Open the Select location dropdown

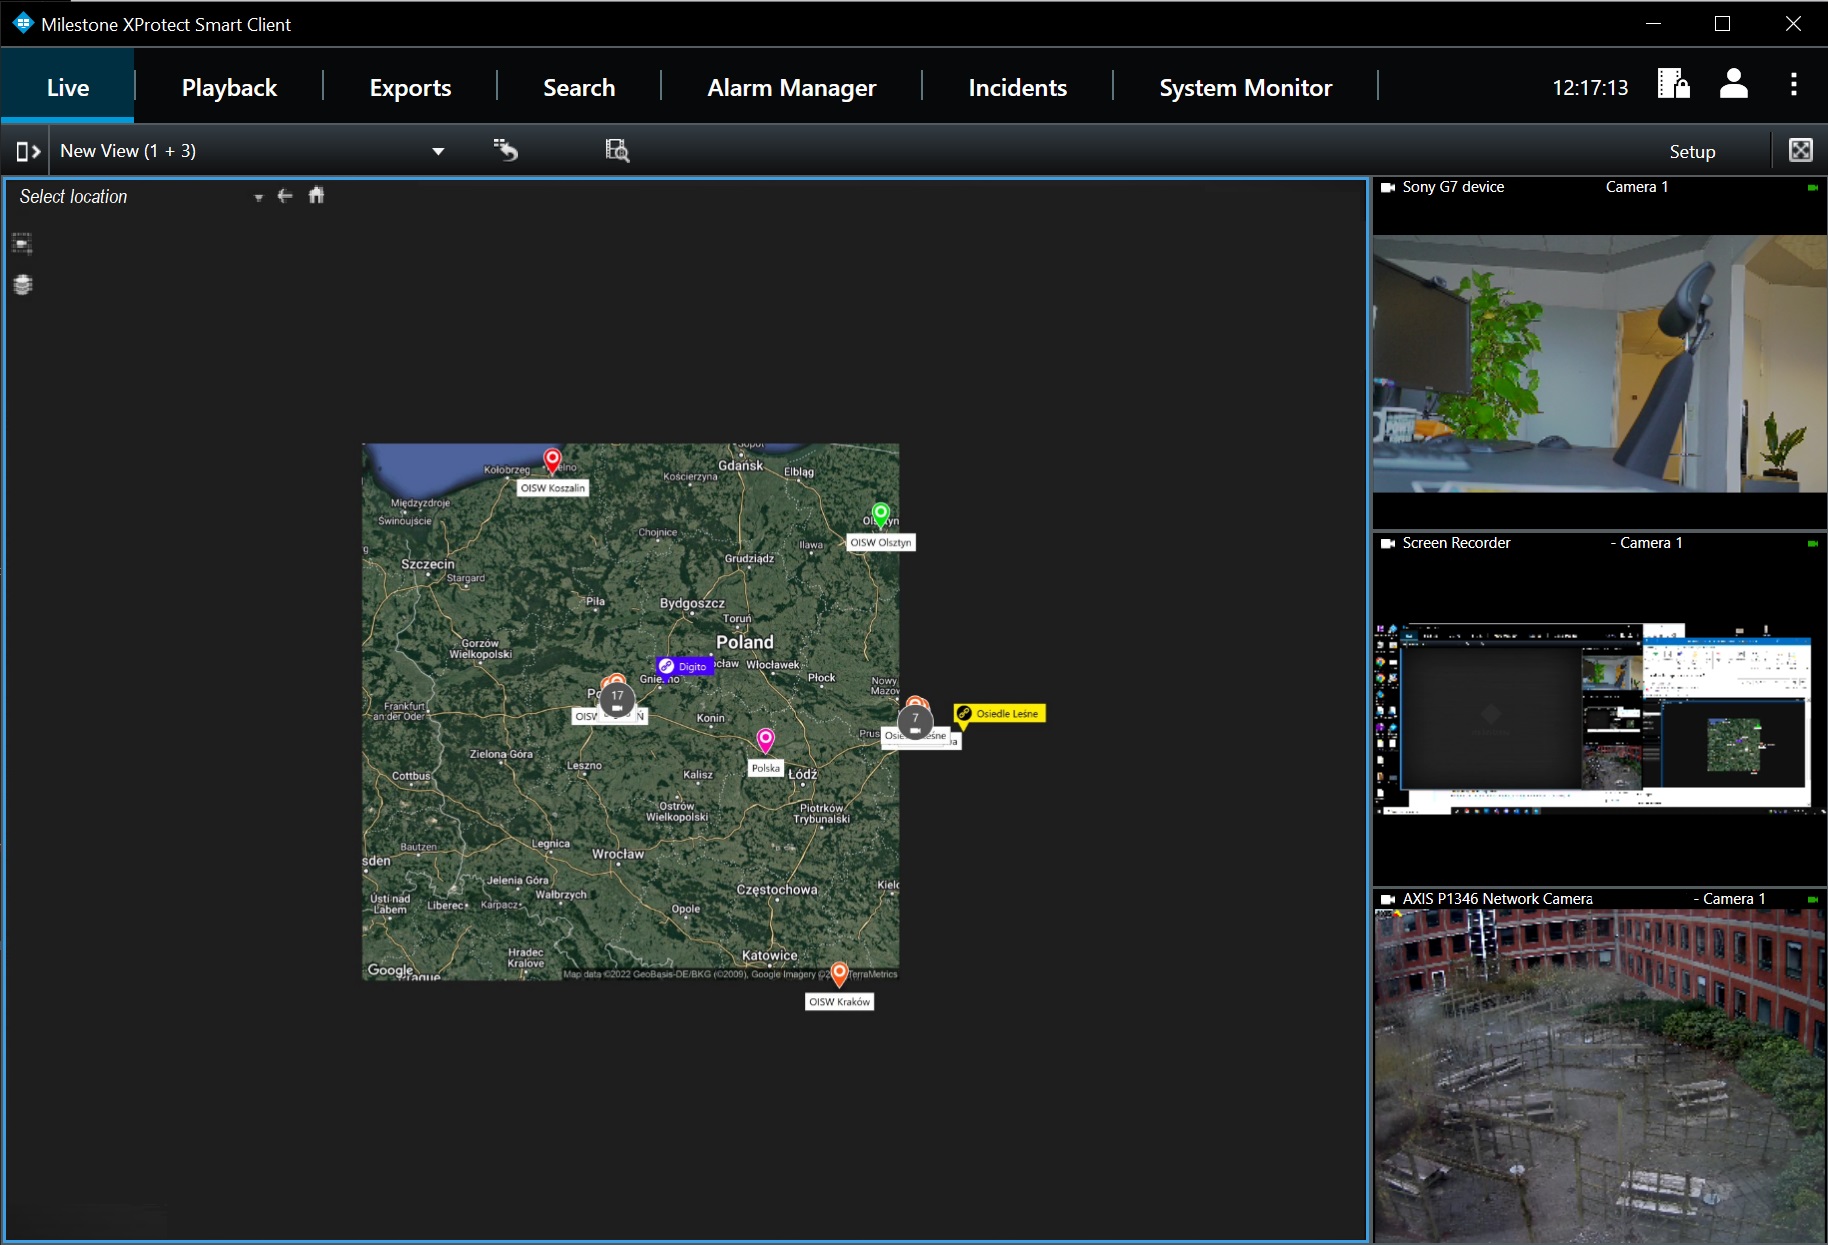(258, 197)
